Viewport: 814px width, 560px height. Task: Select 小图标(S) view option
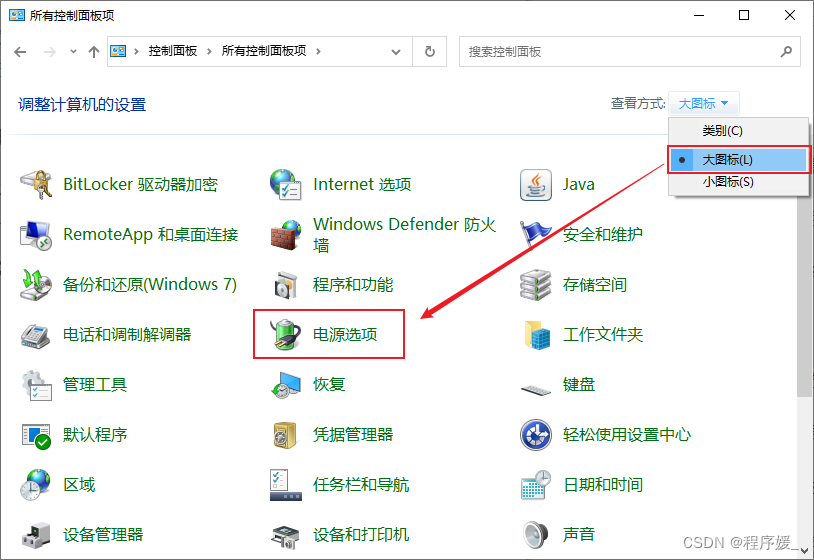[x=738, y=182]
